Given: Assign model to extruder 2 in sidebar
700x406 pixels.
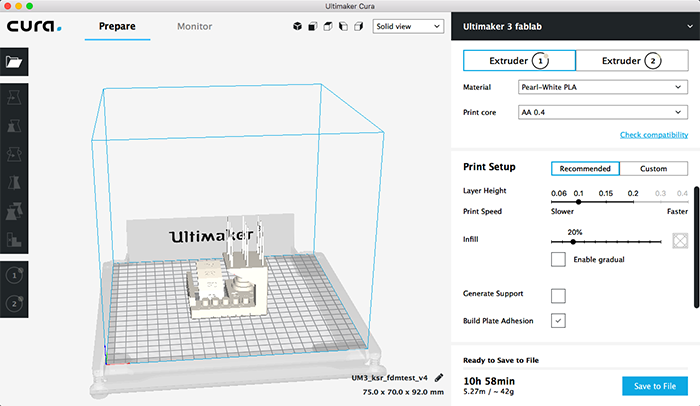Looking at the screenshot, I should point(14,304).
